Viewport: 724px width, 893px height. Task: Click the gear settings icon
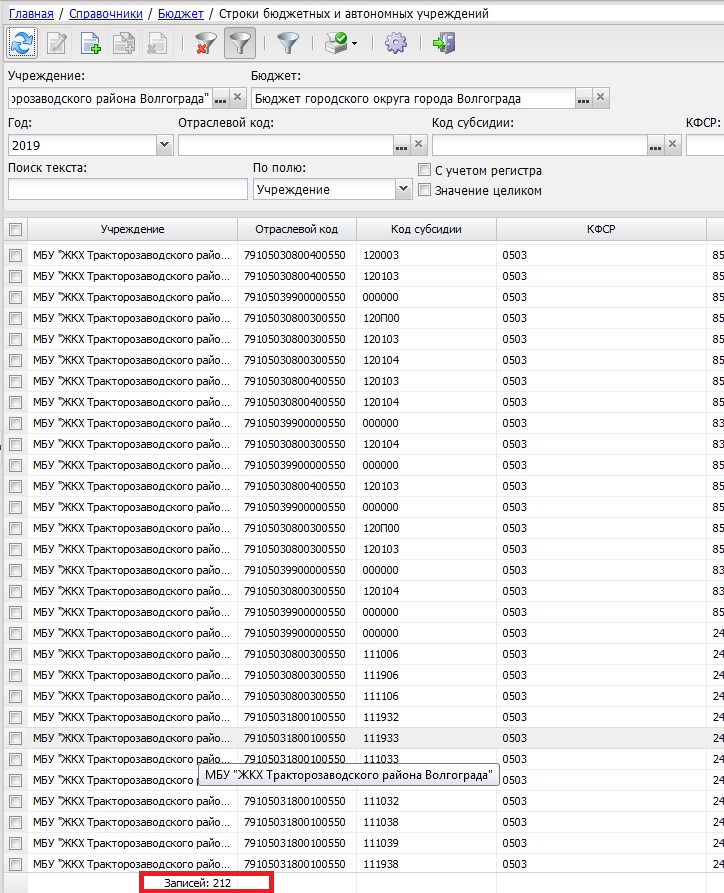(396, 43)
